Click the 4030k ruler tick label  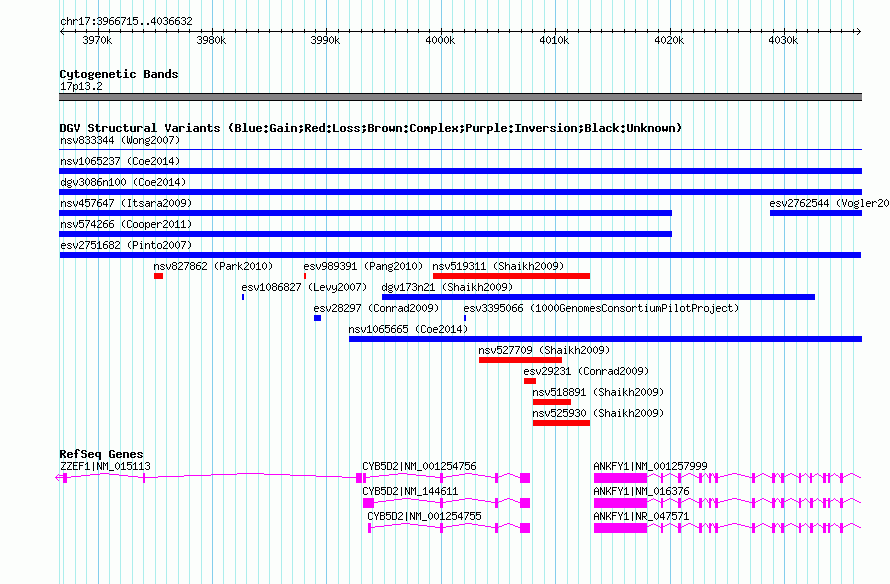[x=783, y=40]
